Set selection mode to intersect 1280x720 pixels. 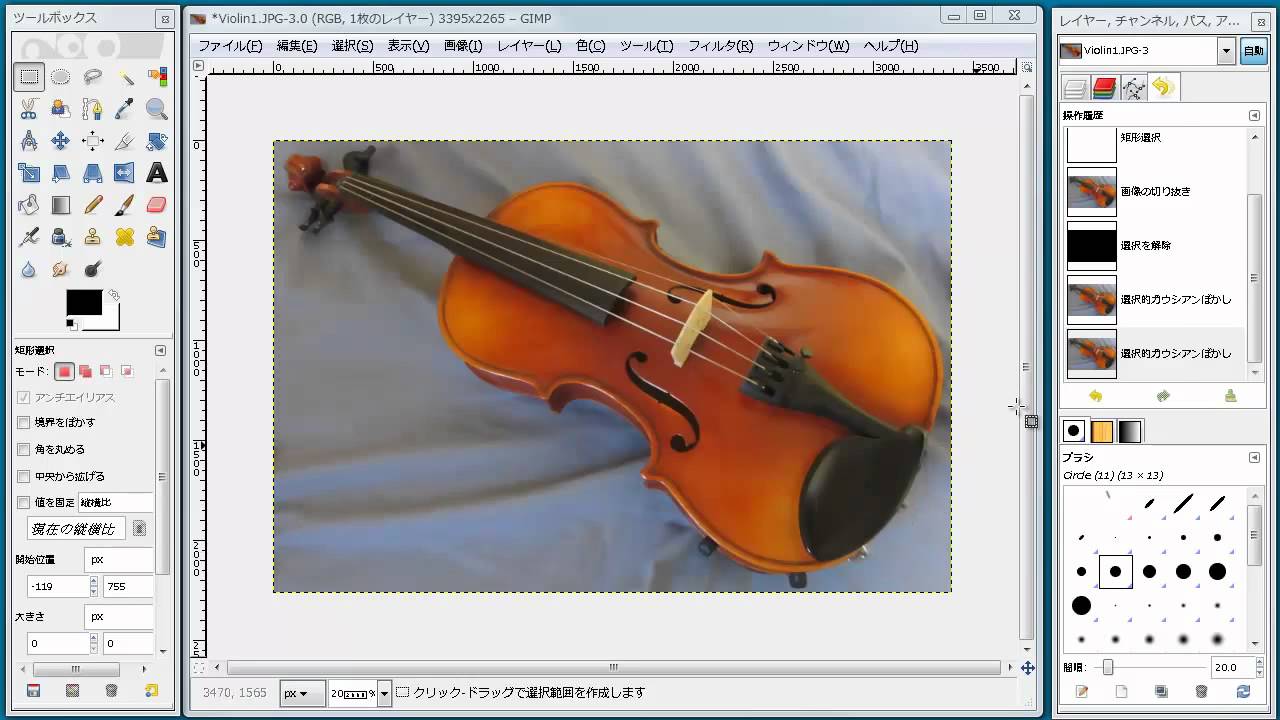pyautogui.click(x=127, y=371)
